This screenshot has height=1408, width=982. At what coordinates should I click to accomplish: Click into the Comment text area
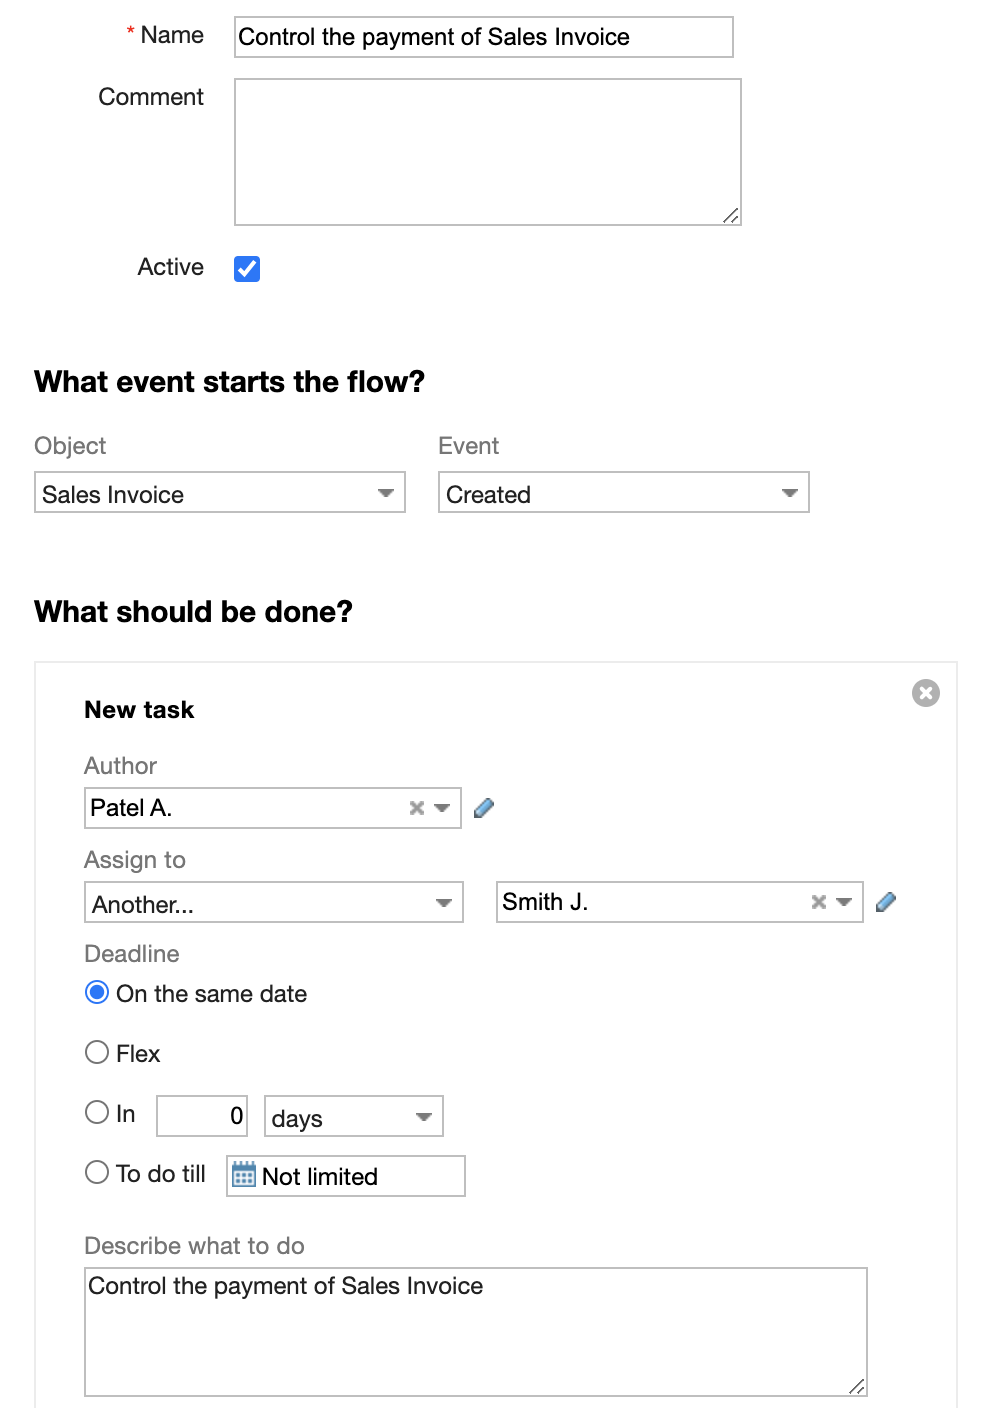pyautogui.click(x=488, y=152)
